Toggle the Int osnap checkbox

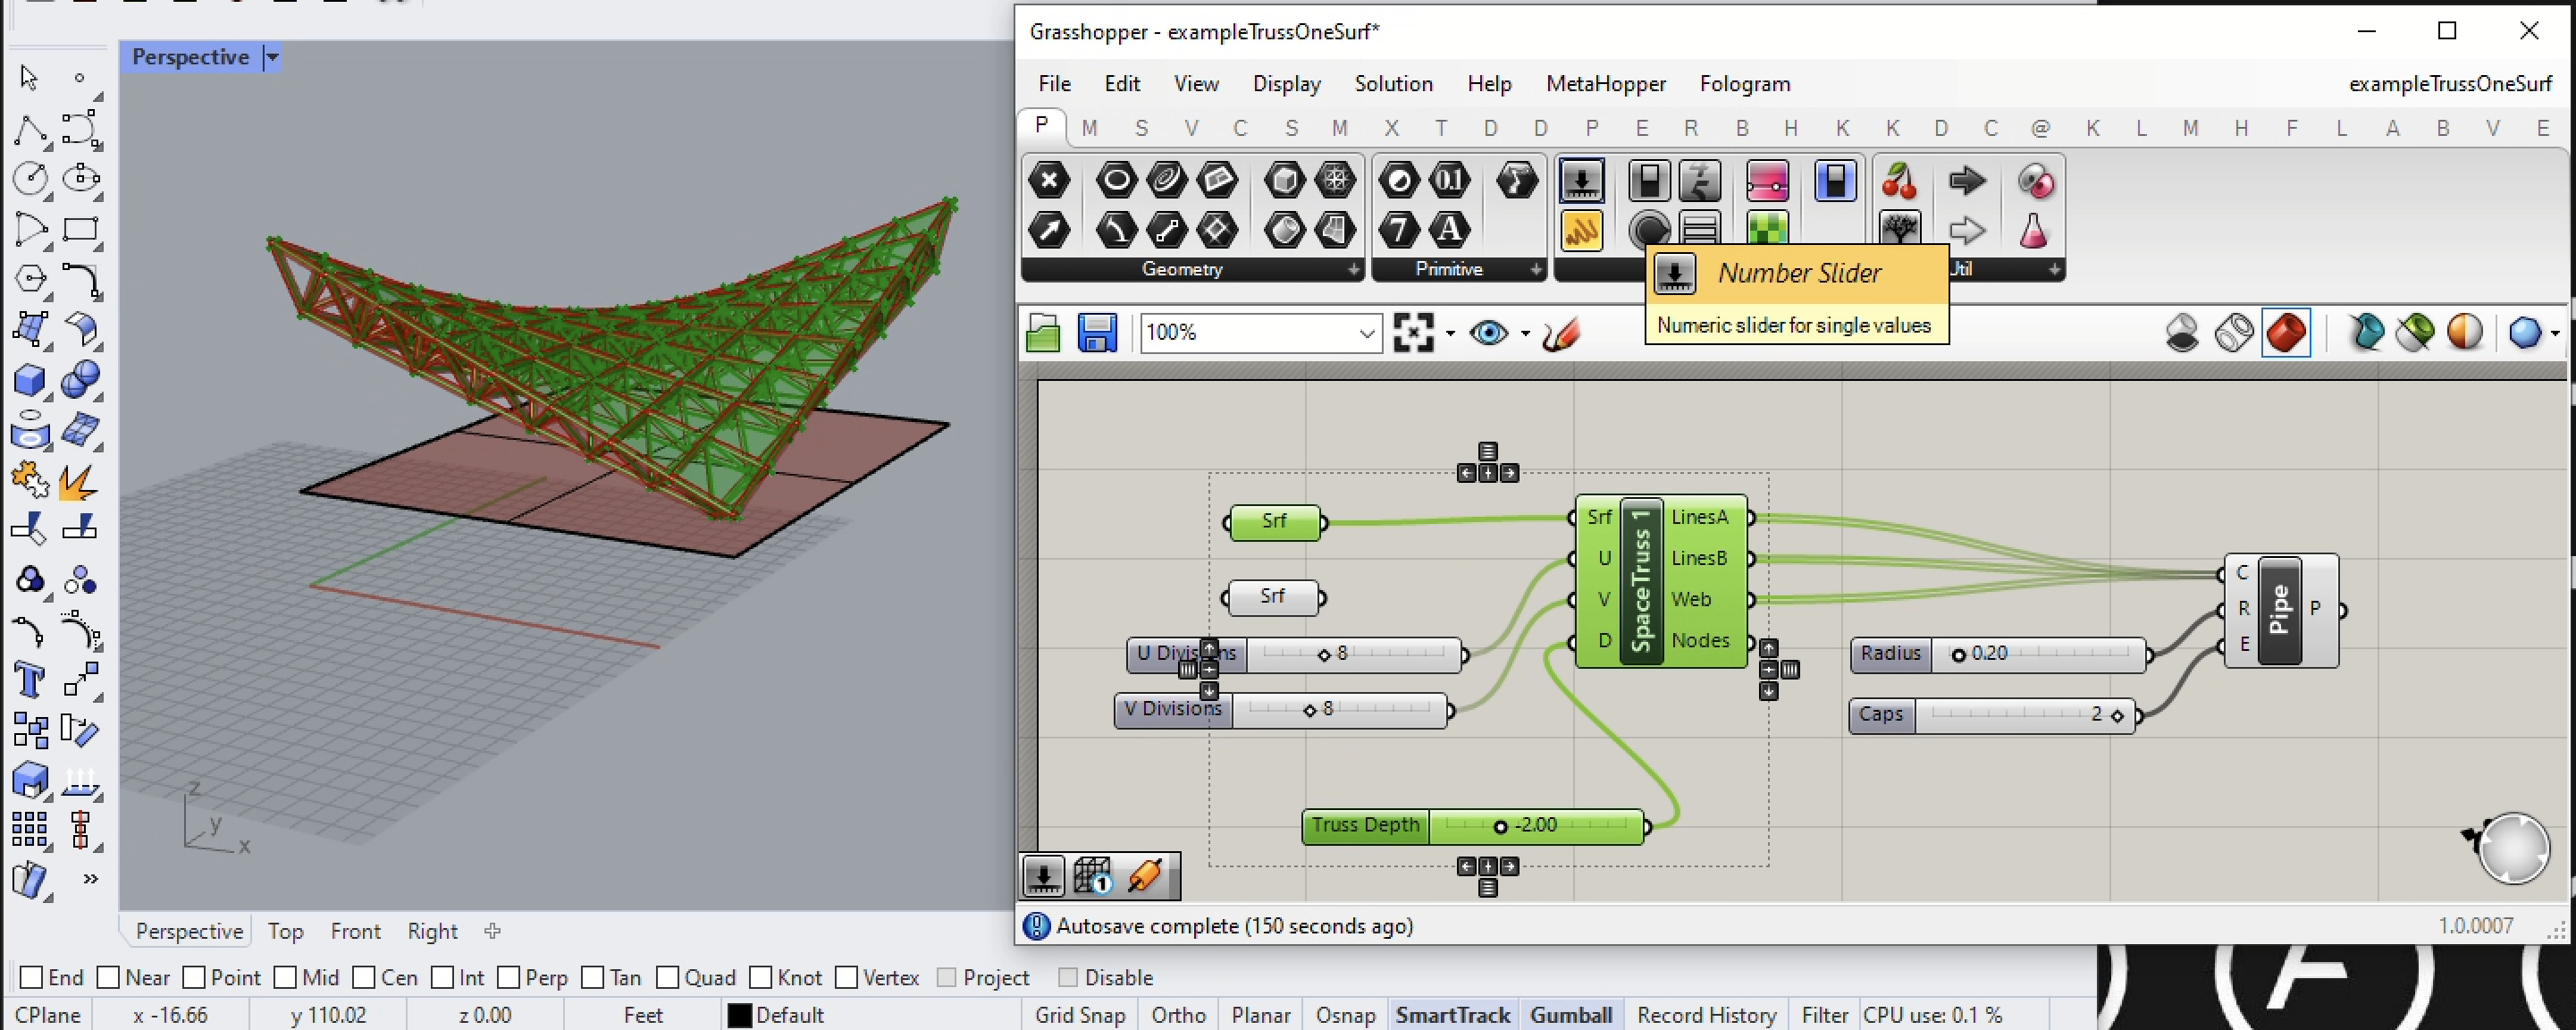coord(443,977)
